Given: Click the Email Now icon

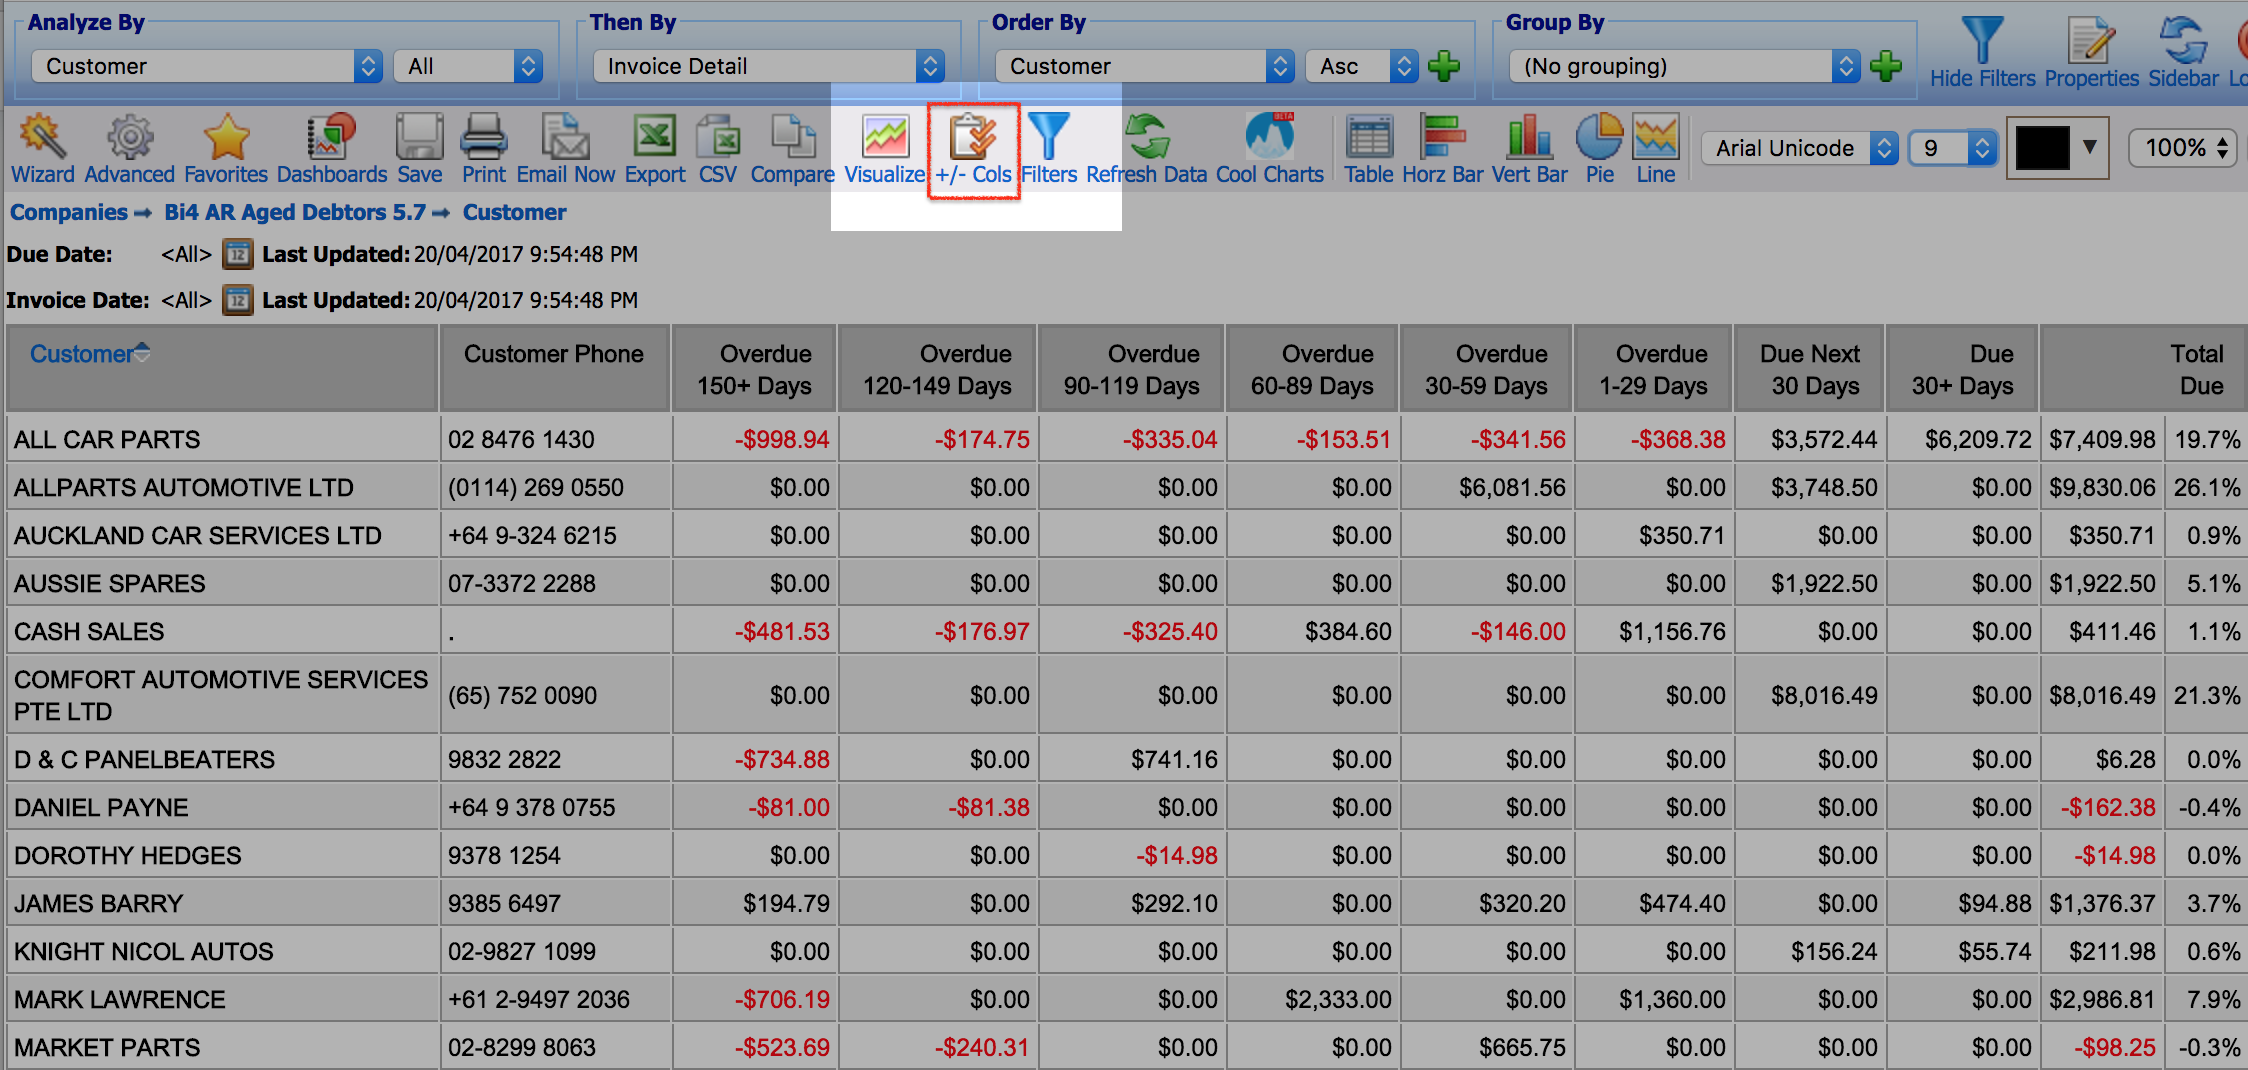Looking at the screenshot, I should click(x=566, y=150).
